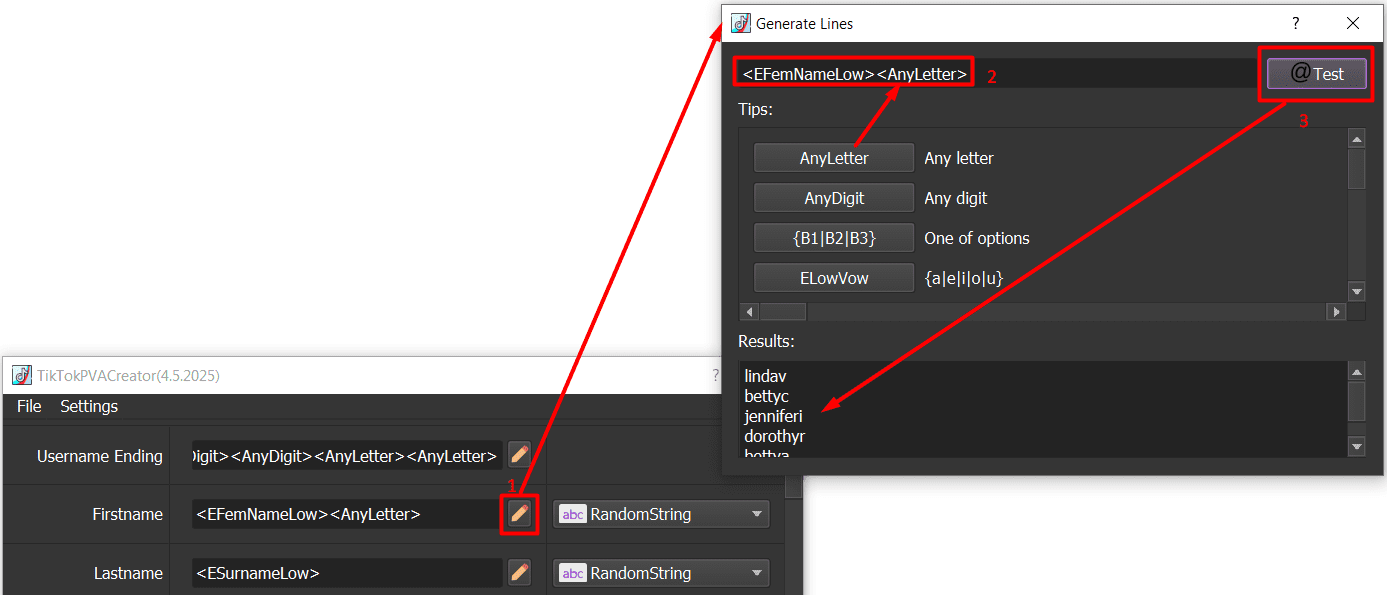This screenshot has height=595, width=1387.
Task: Insert the {B1|B2|B3} options token
Action: tap(834, 238)
